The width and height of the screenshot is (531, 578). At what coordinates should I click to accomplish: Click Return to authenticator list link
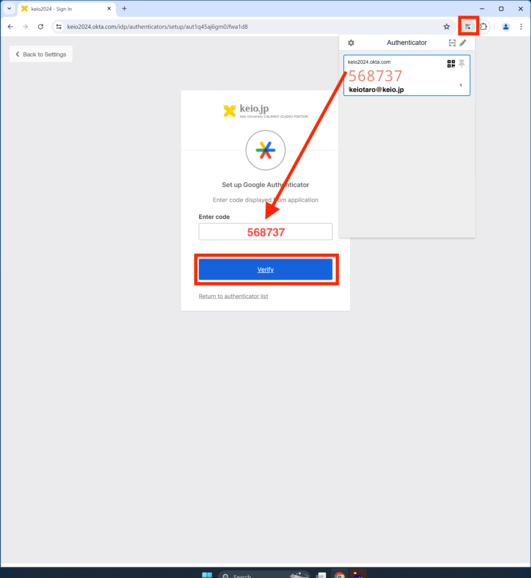(x=233, y=296)
